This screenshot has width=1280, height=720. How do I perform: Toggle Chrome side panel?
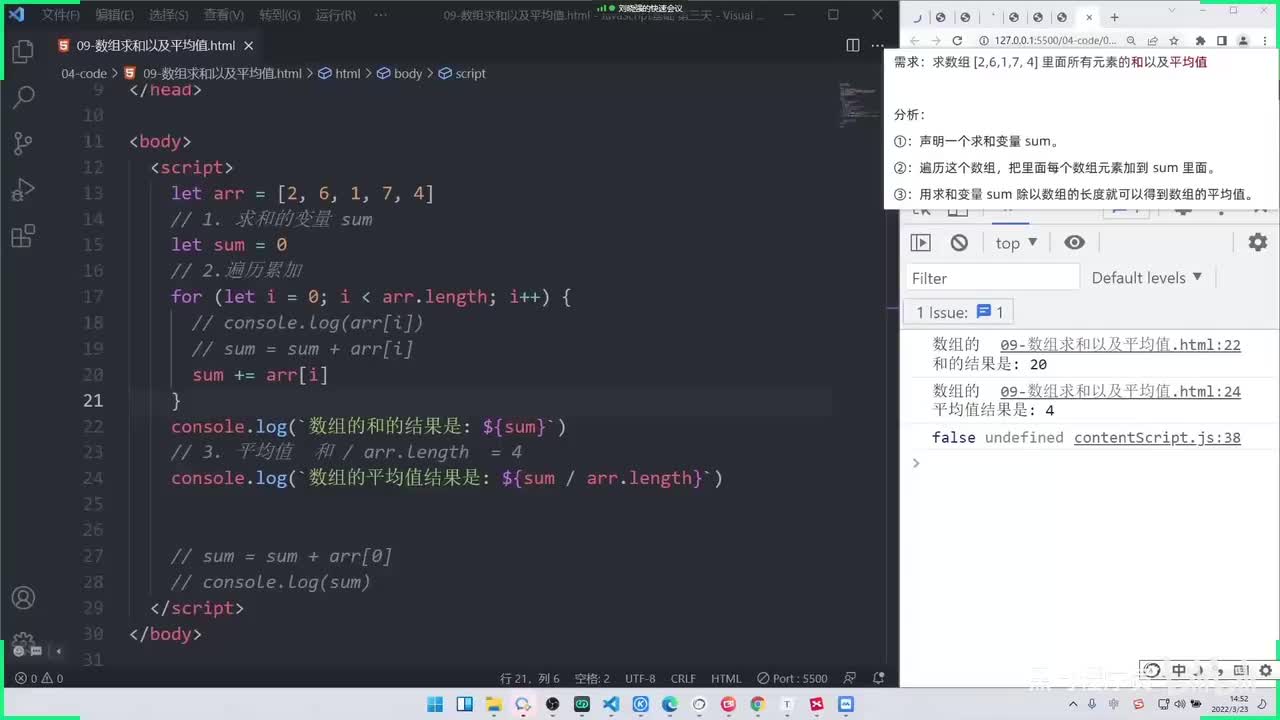pos(1221,41)
